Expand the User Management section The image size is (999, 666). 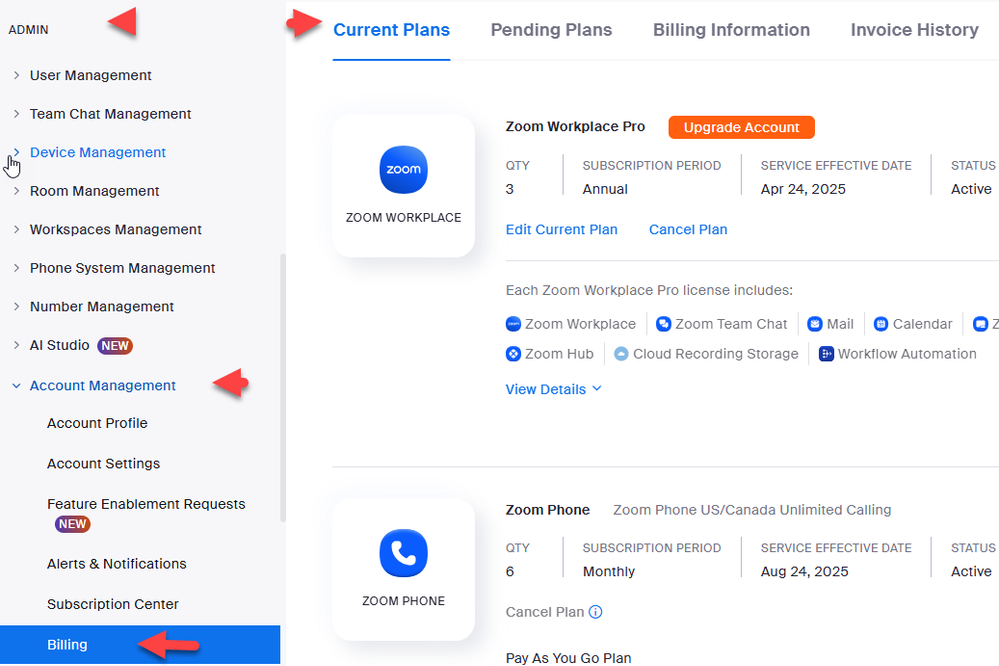[x=16, y=75]
